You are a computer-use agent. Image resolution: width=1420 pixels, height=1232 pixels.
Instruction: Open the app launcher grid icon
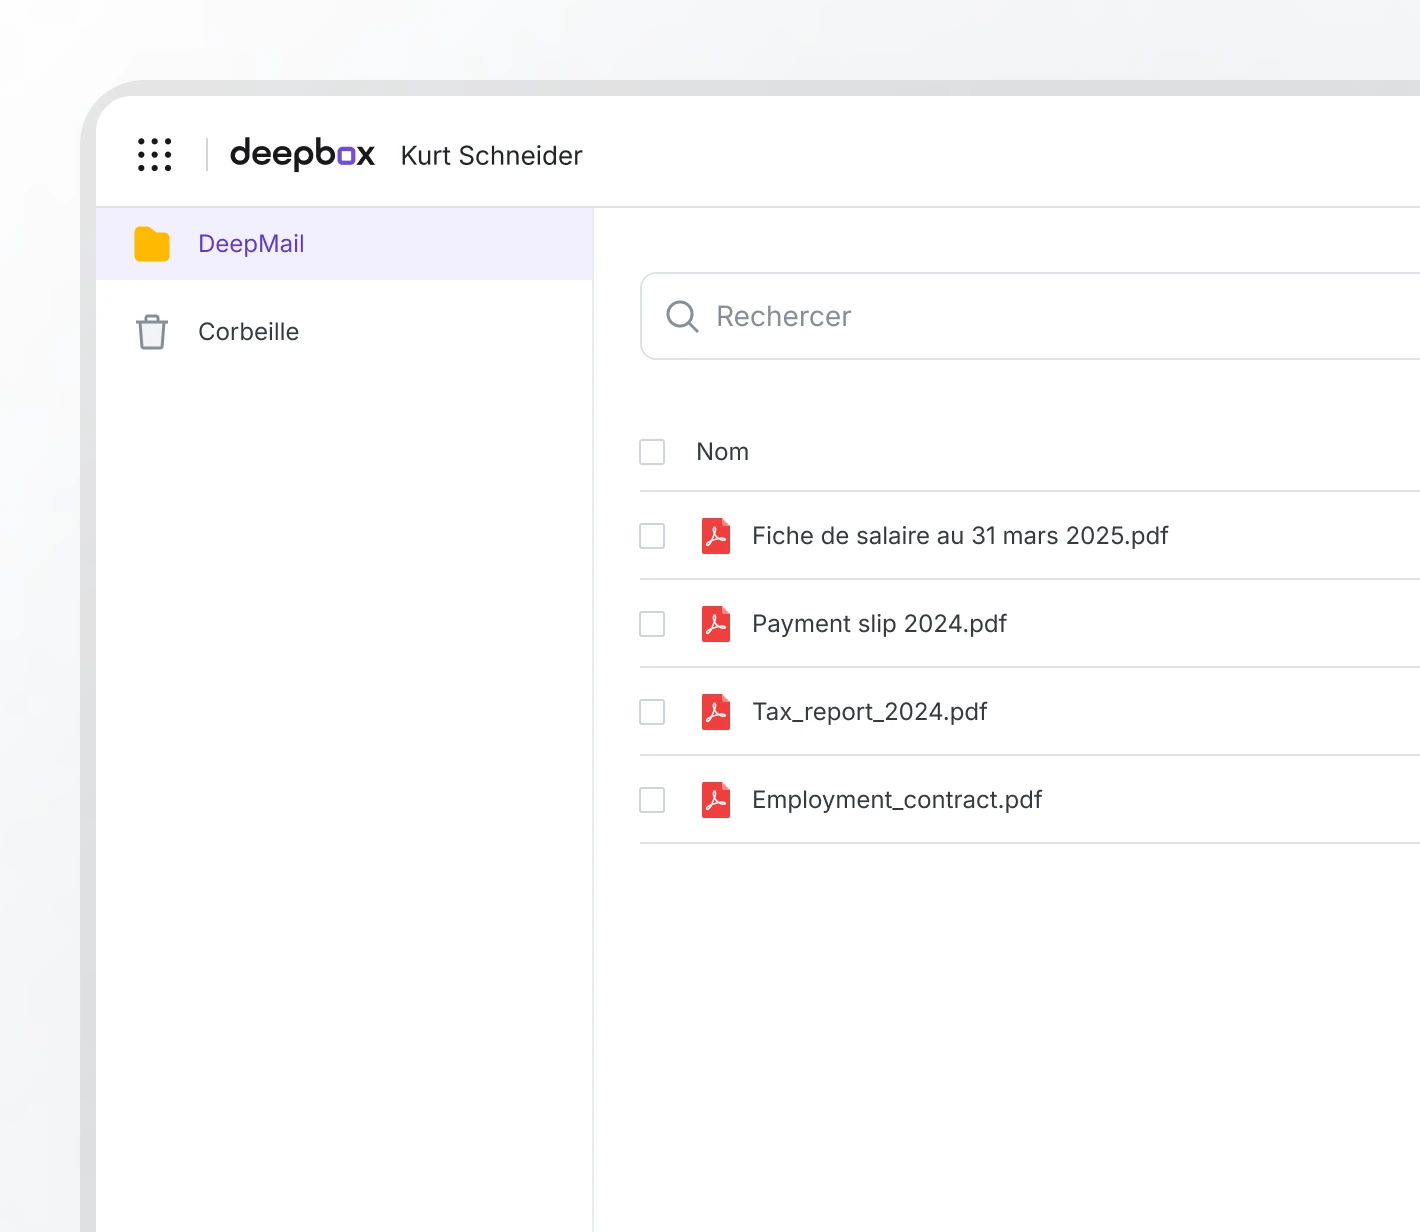155,155
